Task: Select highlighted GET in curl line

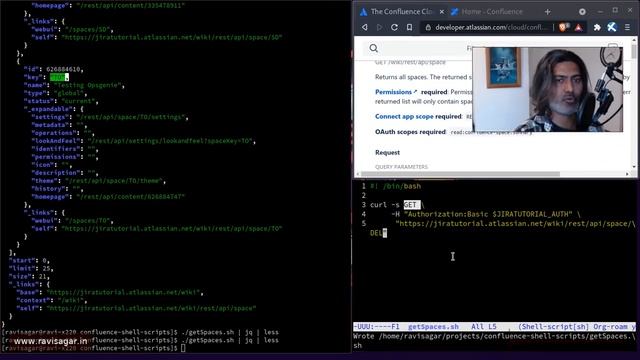Action: pyautogui.click(x=411, y=205)
